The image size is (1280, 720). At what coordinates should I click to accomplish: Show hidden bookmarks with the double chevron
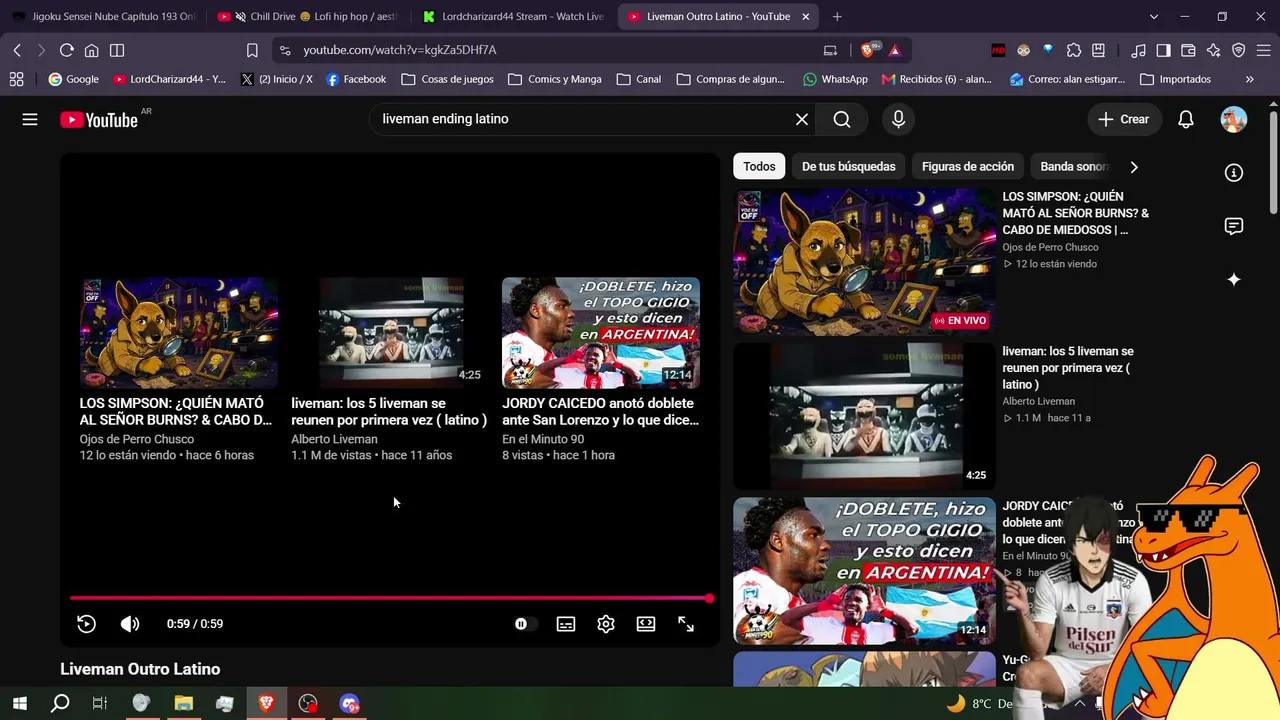click(1249, 79)
